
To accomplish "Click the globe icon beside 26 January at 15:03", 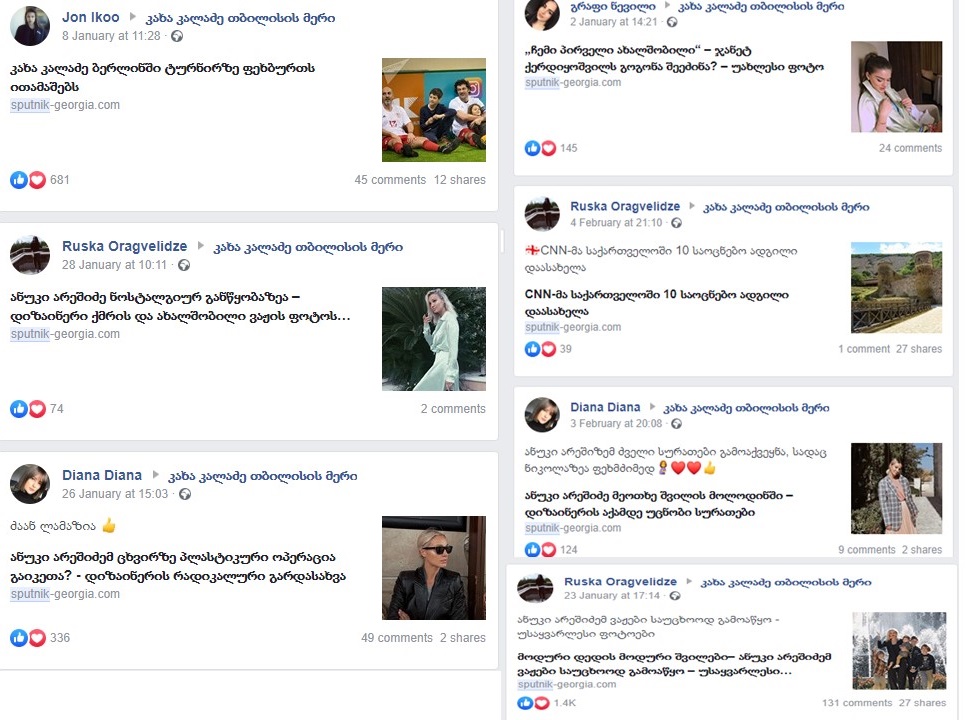I will click(x=184, y=494).
